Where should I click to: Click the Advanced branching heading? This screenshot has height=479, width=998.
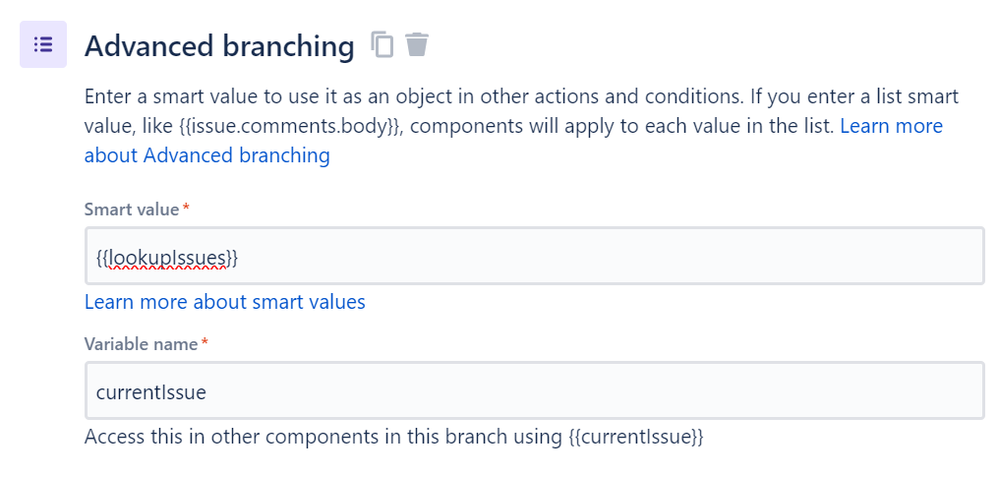(219, 46)
